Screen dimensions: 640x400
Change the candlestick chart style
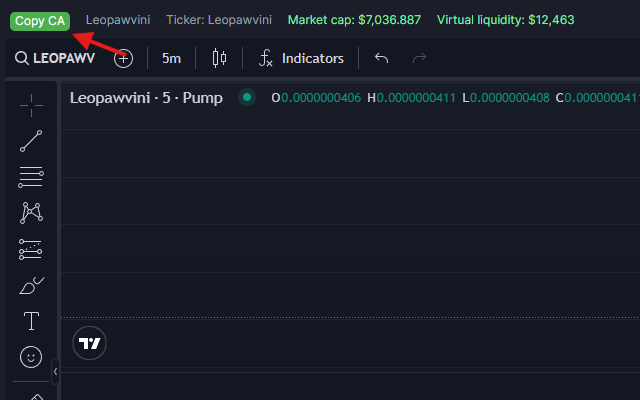click(219, 58)
